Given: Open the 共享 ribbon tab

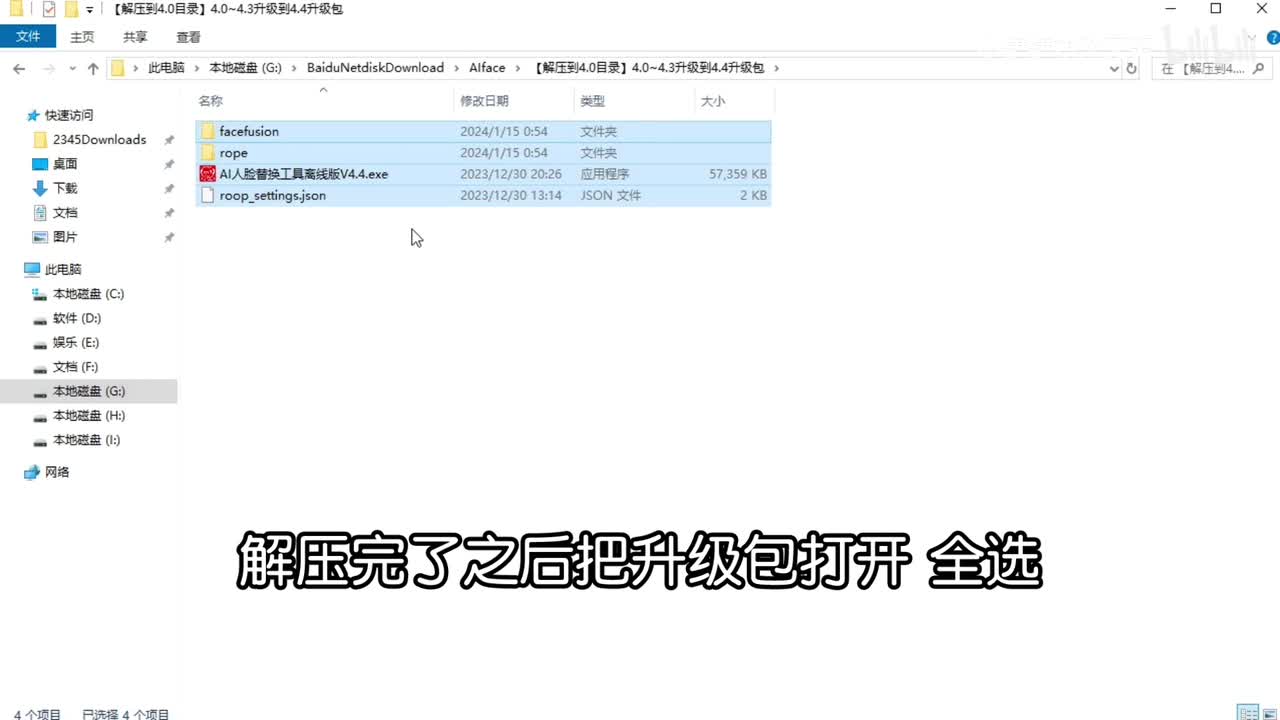Looking at the screenshot, I should point(135,37).
